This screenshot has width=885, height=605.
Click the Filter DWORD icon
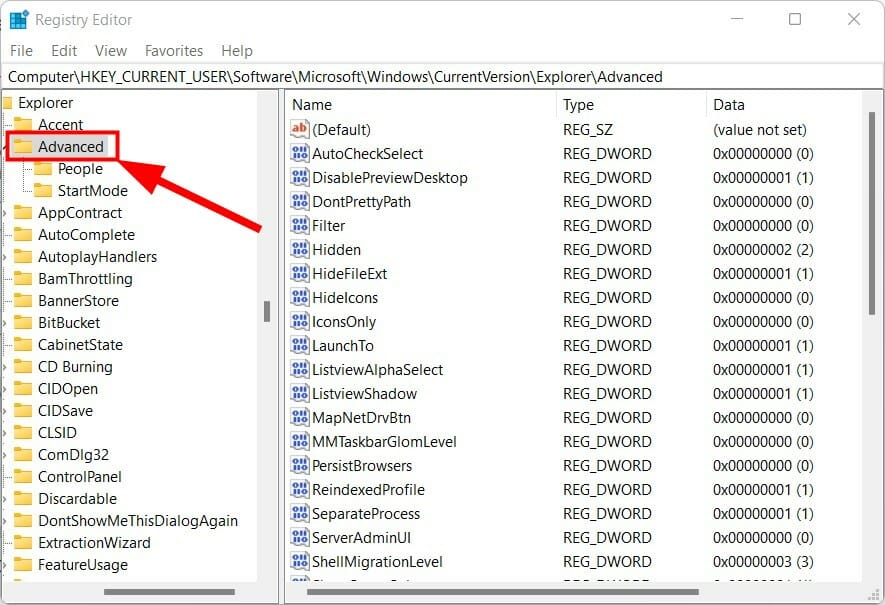click(300, 225)
